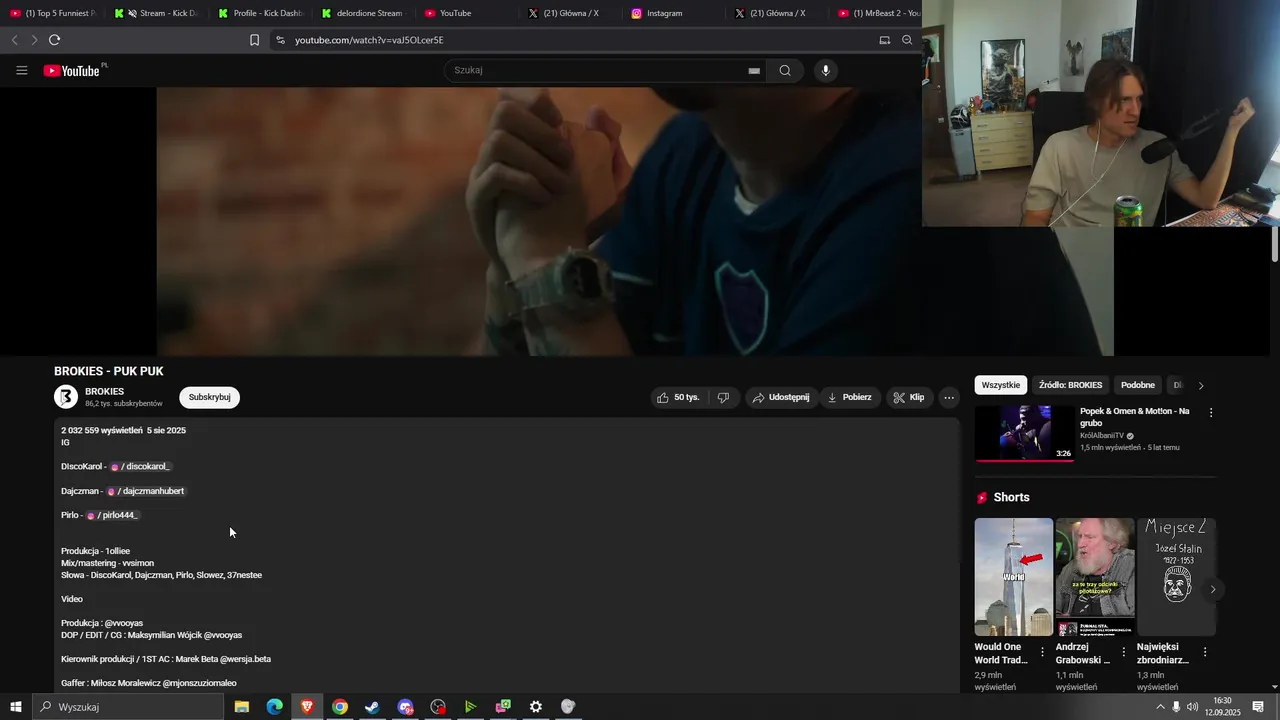Click the page vertical scrollbar thumb

[x=1275, y=245]
